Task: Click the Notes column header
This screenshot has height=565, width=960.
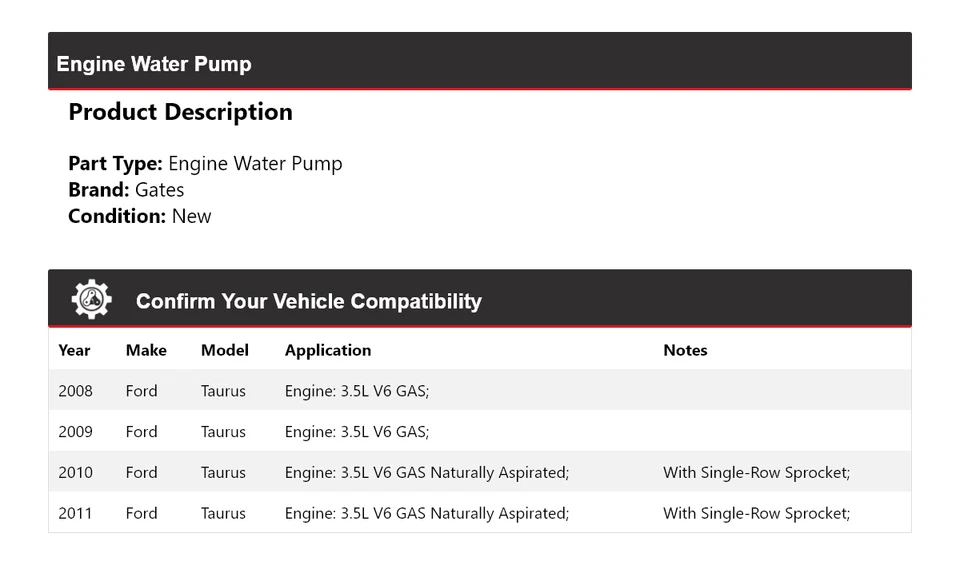Action: [x=685, y=350]
